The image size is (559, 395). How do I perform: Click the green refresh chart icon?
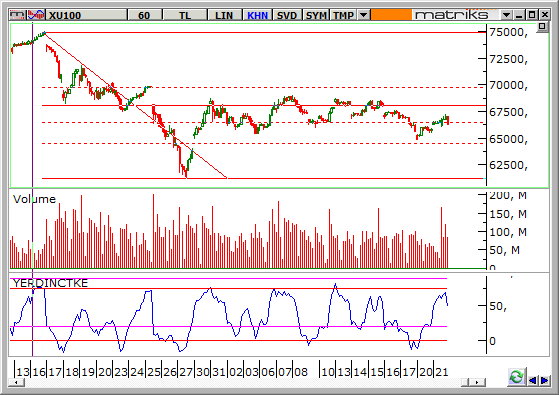click(x=517, y=376)
